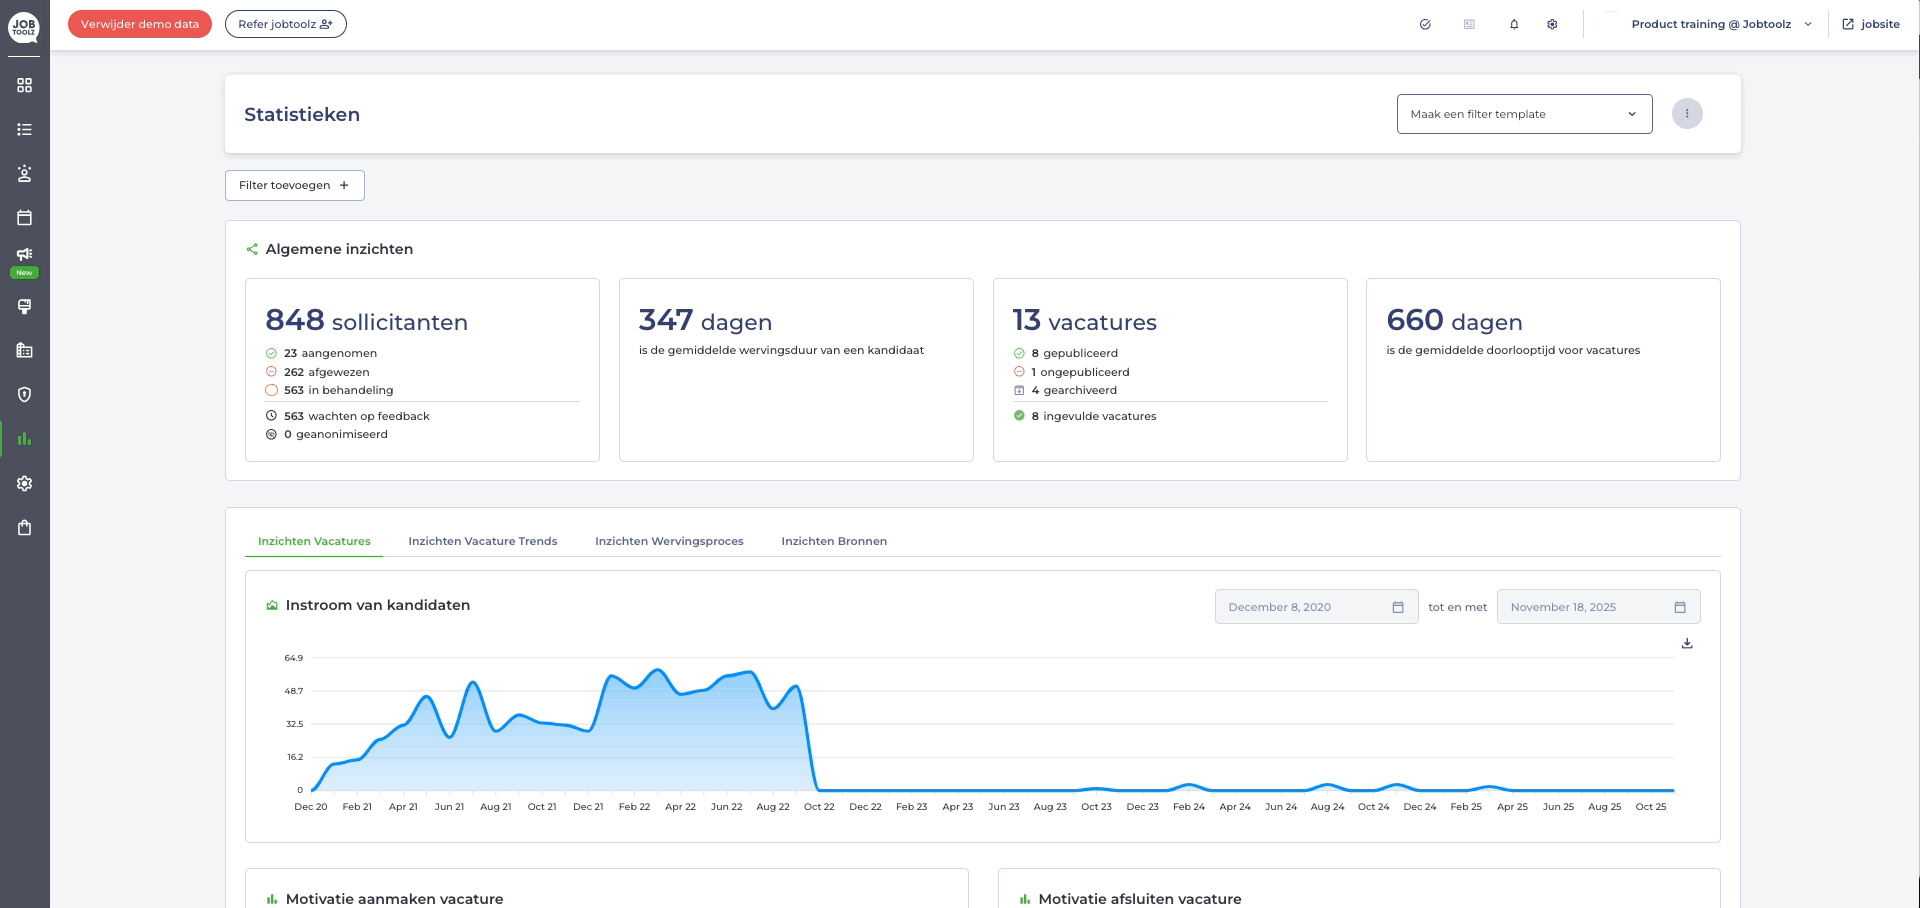The height and width of the screenshot is (908, 1920).
Task: Click the notifications bell icon
Action: [x=1514, y=25]
